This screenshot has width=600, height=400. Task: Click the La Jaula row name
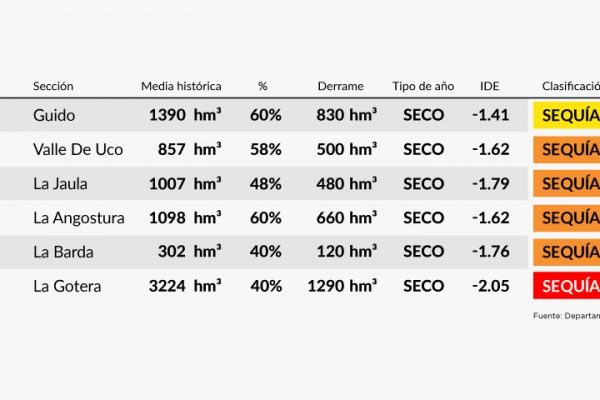[61, 184]
